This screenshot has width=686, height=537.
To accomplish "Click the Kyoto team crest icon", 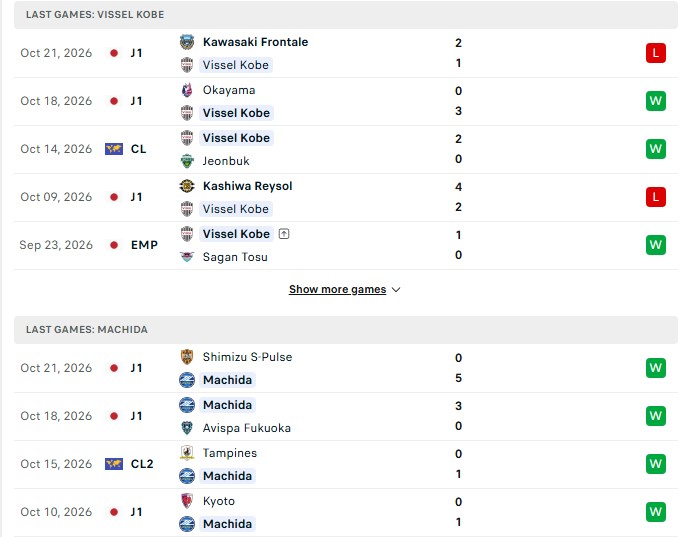I will point(187,501).
